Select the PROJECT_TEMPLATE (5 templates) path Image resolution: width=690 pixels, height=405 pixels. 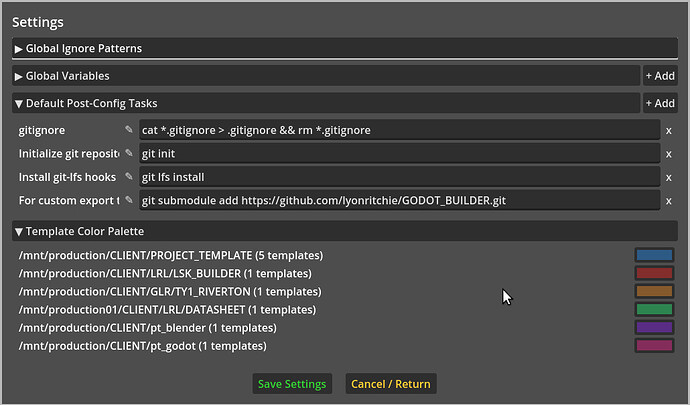coord(171,255)
